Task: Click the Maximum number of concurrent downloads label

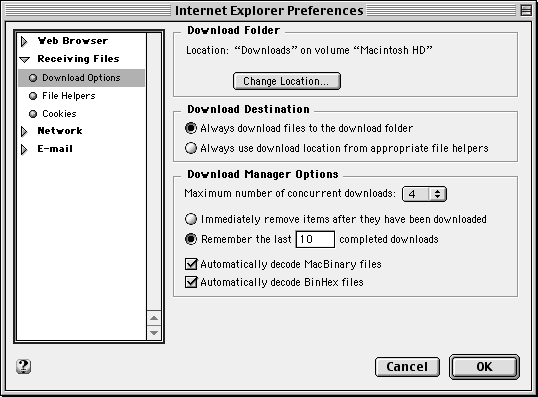Action: point(290,193)
